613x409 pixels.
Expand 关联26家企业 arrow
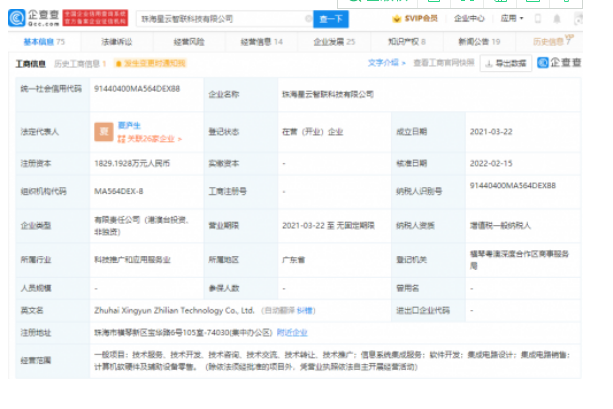180,139
